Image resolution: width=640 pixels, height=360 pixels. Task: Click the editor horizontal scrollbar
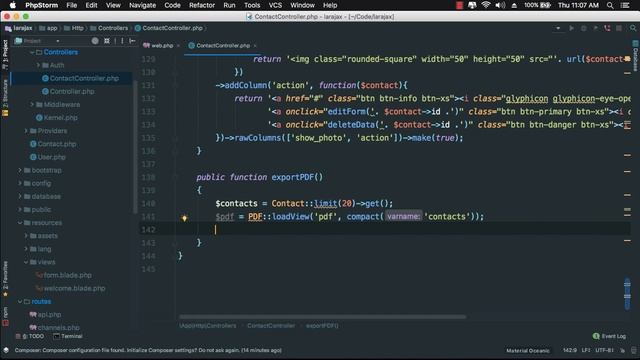(322, 317)
